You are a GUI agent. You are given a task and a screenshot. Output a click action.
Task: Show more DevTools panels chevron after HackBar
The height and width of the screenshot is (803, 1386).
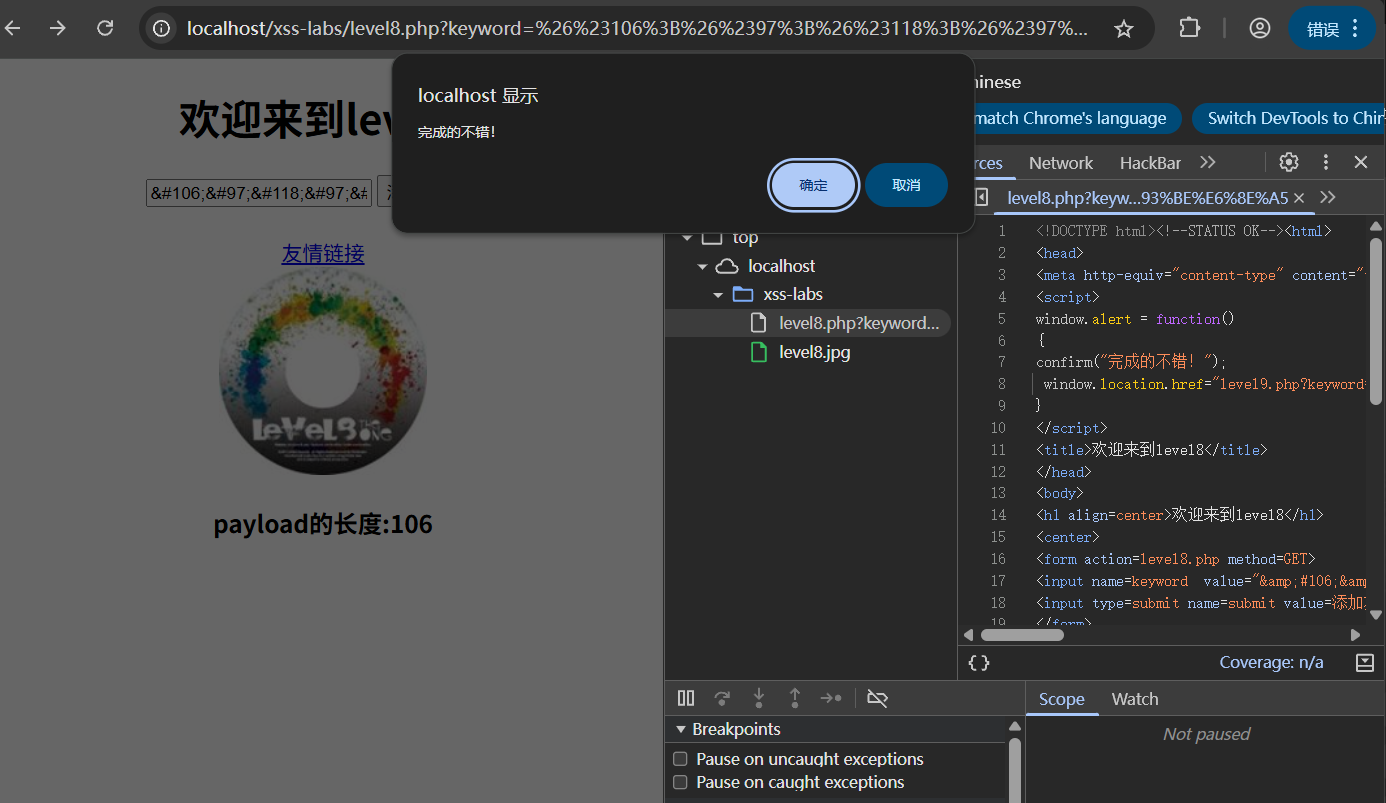point(1208,162)
